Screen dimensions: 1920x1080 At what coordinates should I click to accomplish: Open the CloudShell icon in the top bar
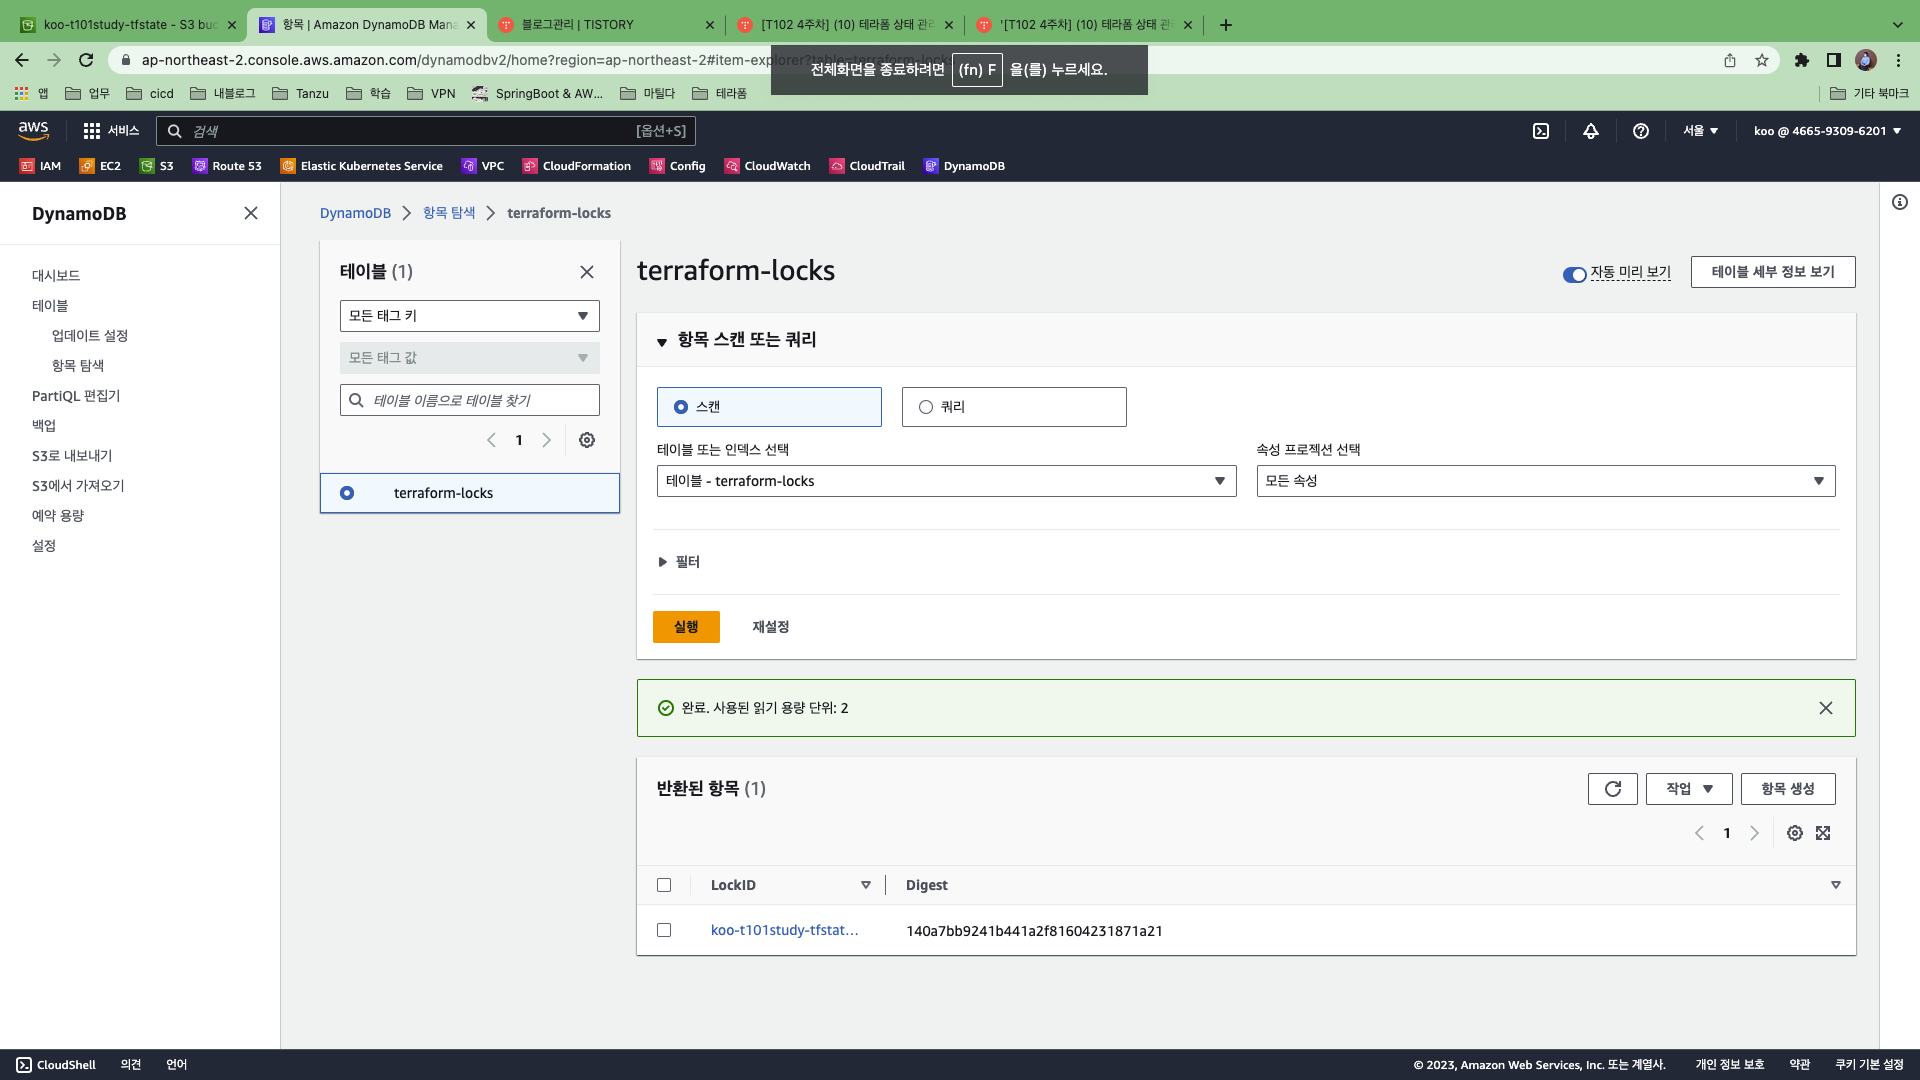pos(1541,131)
